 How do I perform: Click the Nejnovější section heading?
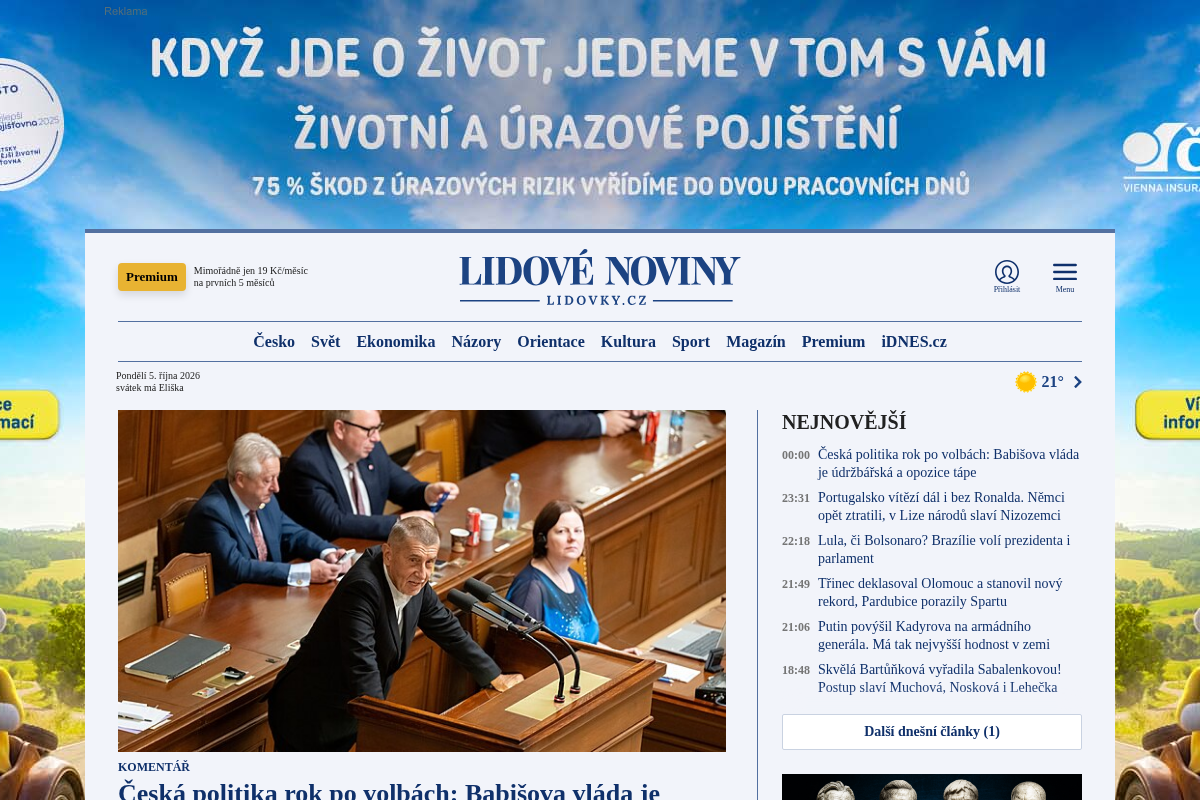click(844, 422)
